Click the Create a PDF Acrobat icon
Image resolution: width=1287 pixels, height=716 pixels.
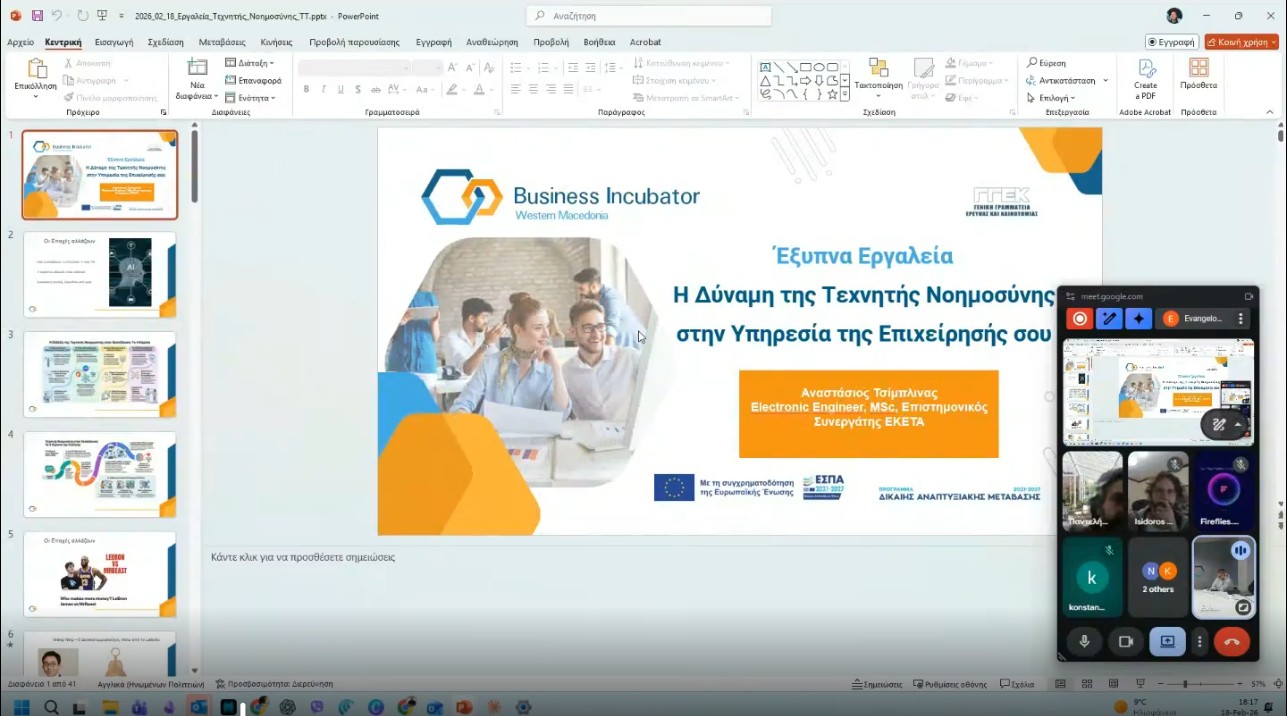click(1145, 70)
